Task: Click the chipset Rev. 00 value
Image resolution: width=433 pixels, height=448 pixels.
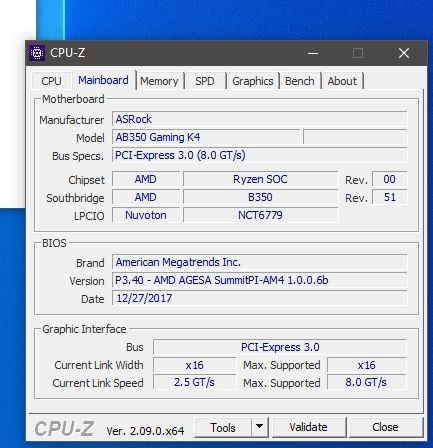Action: tap(389, 179)
